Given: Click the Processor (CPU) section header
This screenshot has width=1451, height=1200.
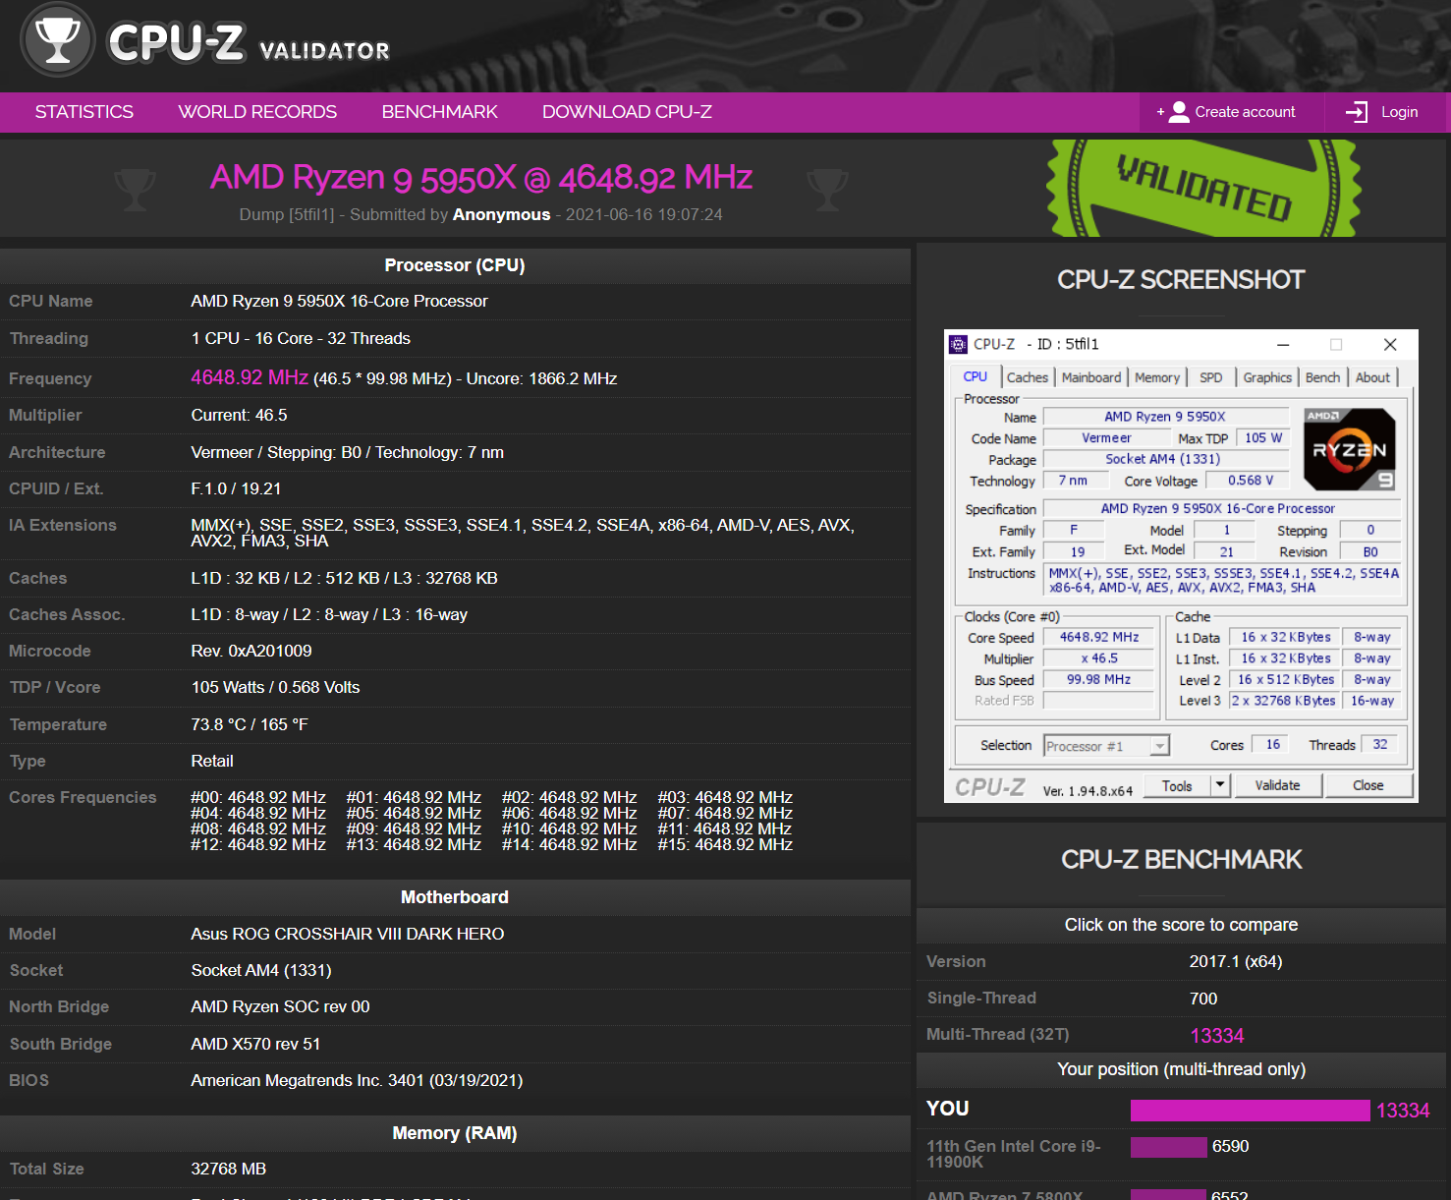Looking at the screenshot, I should coord(455,265).
